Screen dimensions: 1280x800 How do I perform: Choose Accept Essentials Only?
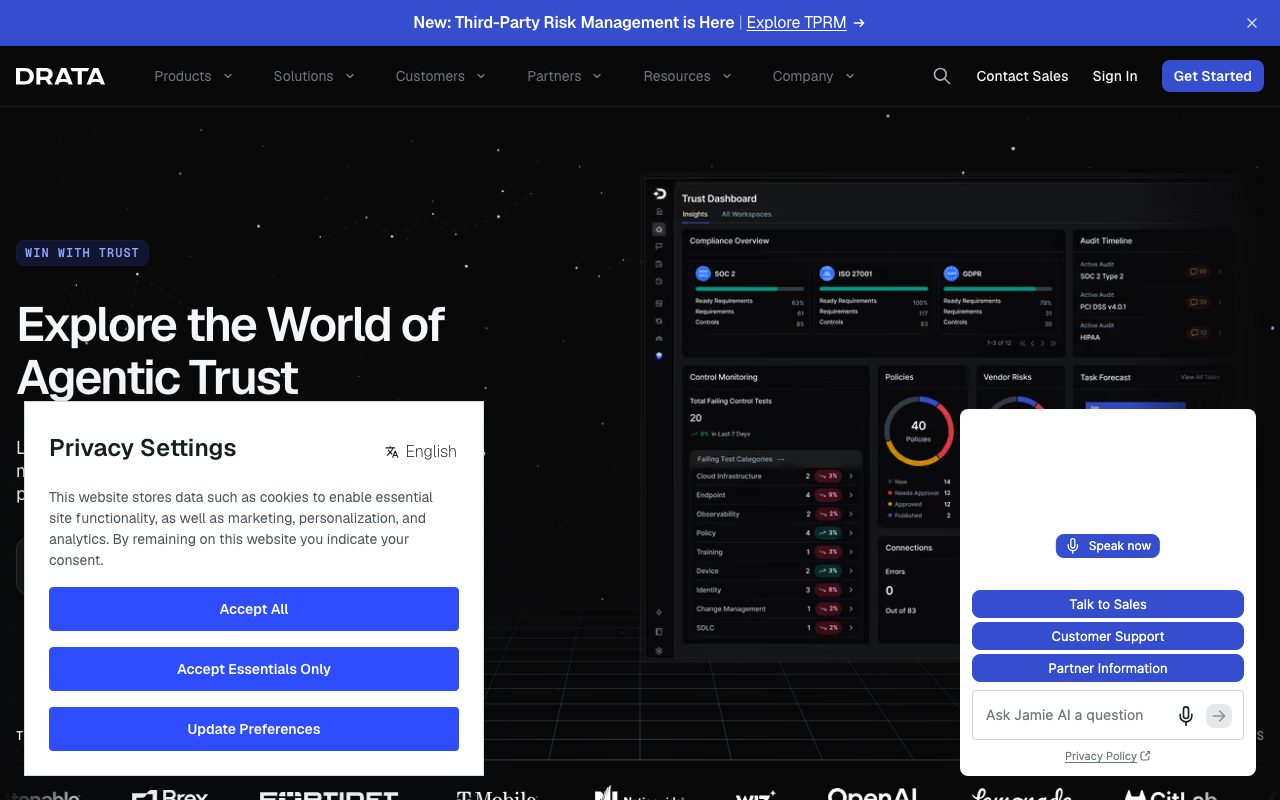click(x=254, y=669)
